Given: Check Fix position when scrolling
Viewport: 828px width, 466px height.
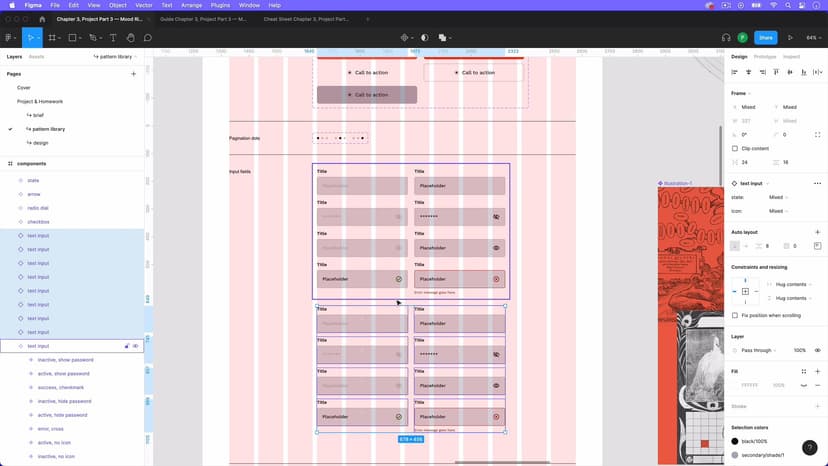Looking at the screenshot, I should 735,315.
